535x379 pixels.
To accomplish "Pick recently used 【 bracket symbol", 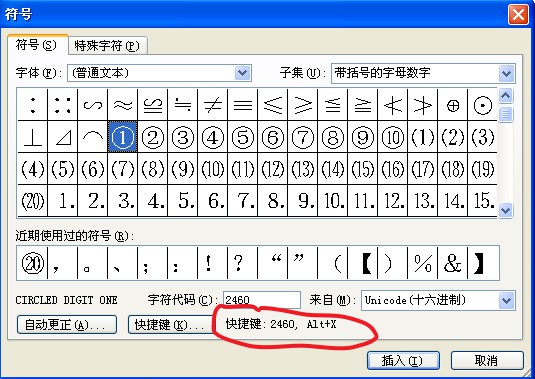I will [x=363, y=263].
